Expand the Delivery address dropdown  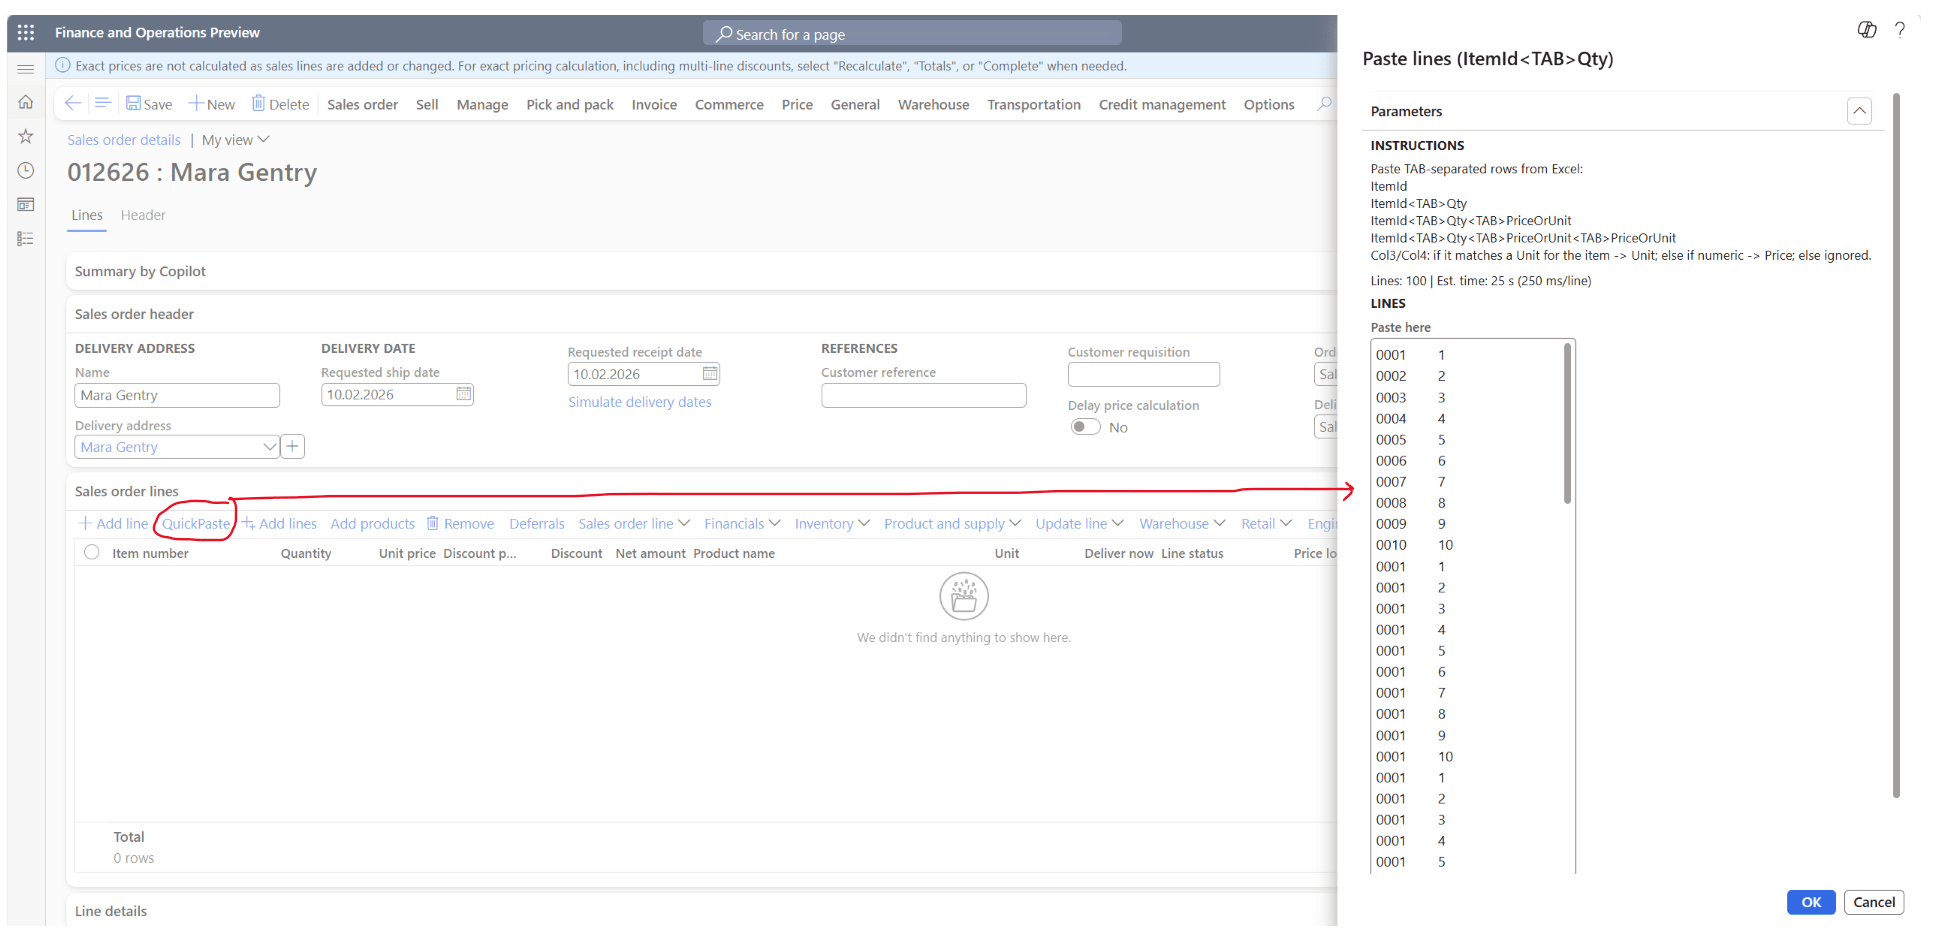tap(269, 447)
